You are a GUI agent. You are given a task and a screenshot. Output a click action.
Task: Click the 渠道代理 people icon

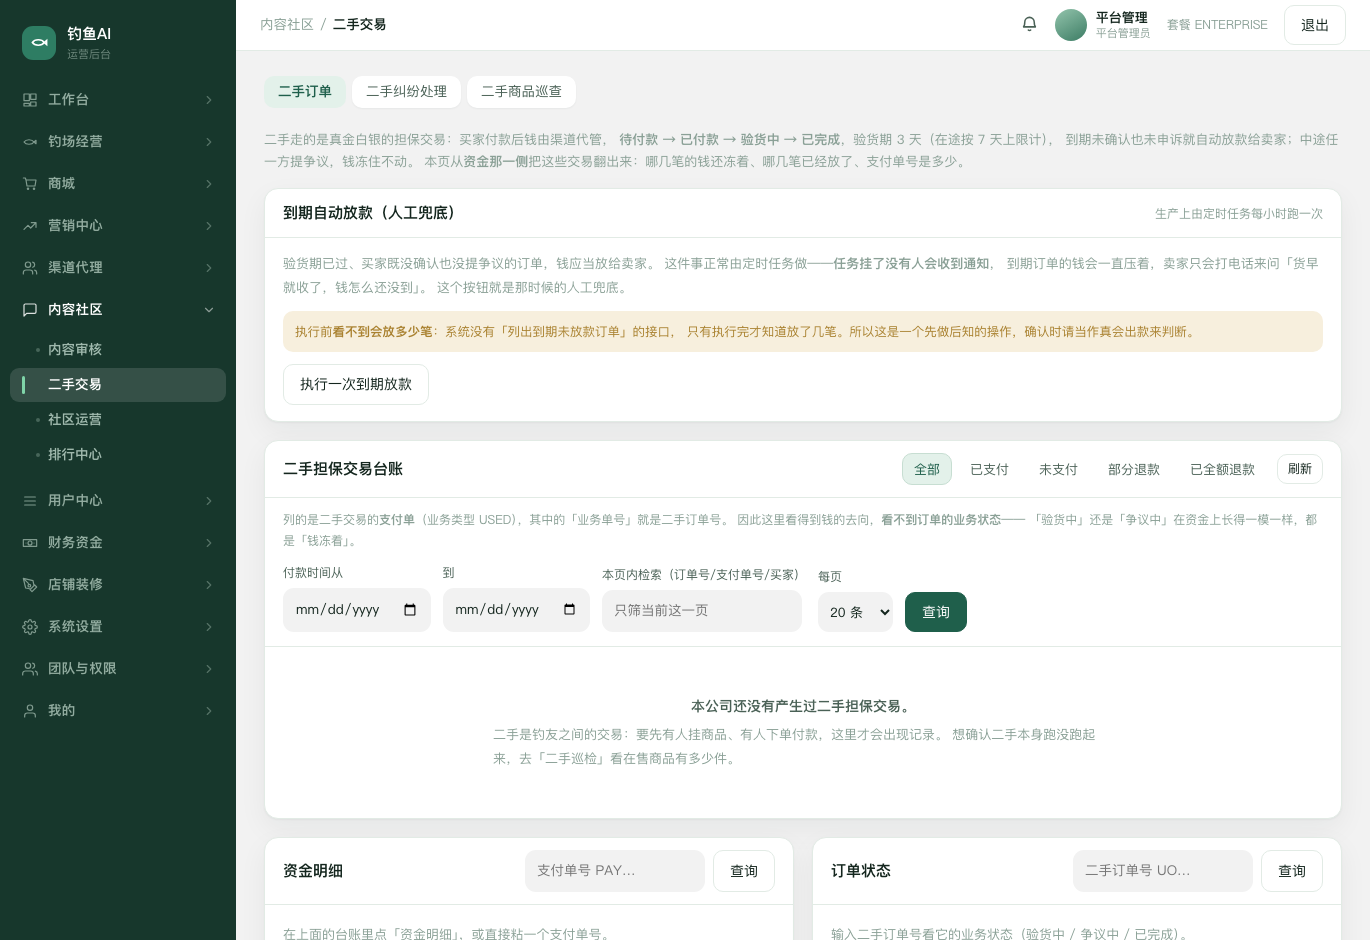coord(30,268)
